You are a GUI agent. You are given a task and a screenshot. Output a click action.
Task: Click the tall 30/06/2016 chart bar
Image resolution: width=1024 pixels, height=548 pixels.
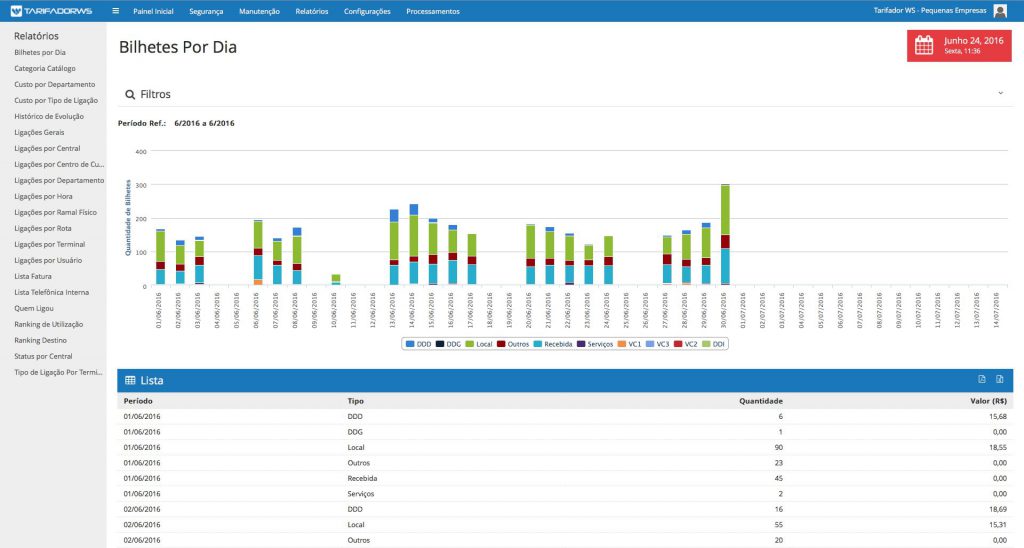tap(725, 235)
